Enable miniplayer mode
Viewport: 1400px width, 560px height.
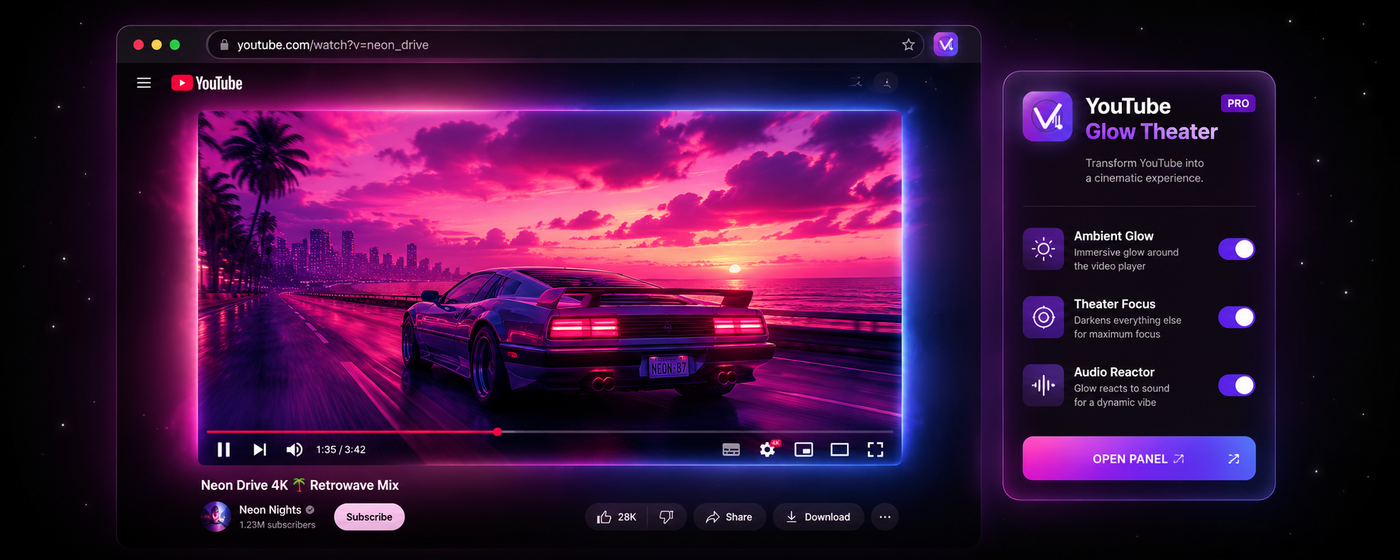[804, 450]
